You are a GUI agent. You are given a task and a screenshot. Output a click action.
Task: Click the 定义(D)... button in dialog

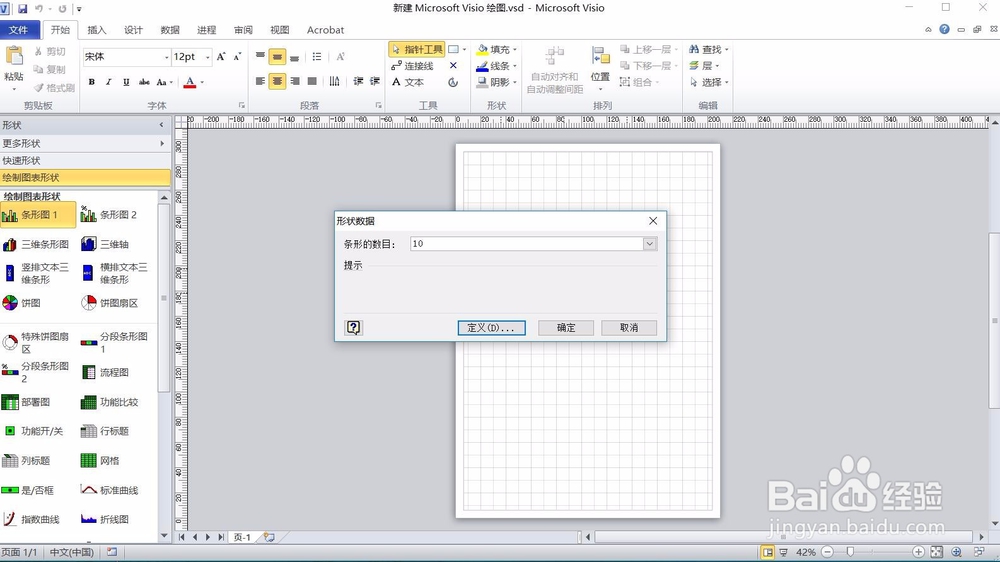click(491, 327)
